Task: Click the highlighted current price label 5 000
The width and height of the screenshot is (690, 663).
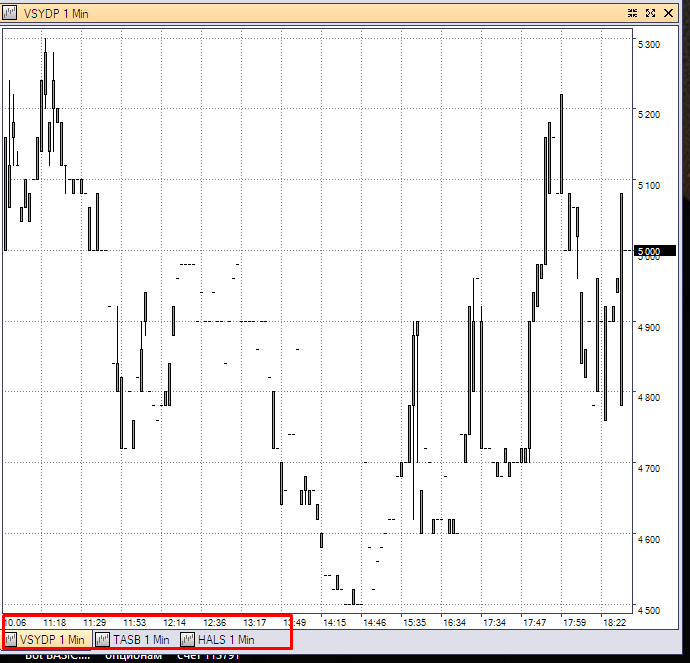Action: [654, 251]
